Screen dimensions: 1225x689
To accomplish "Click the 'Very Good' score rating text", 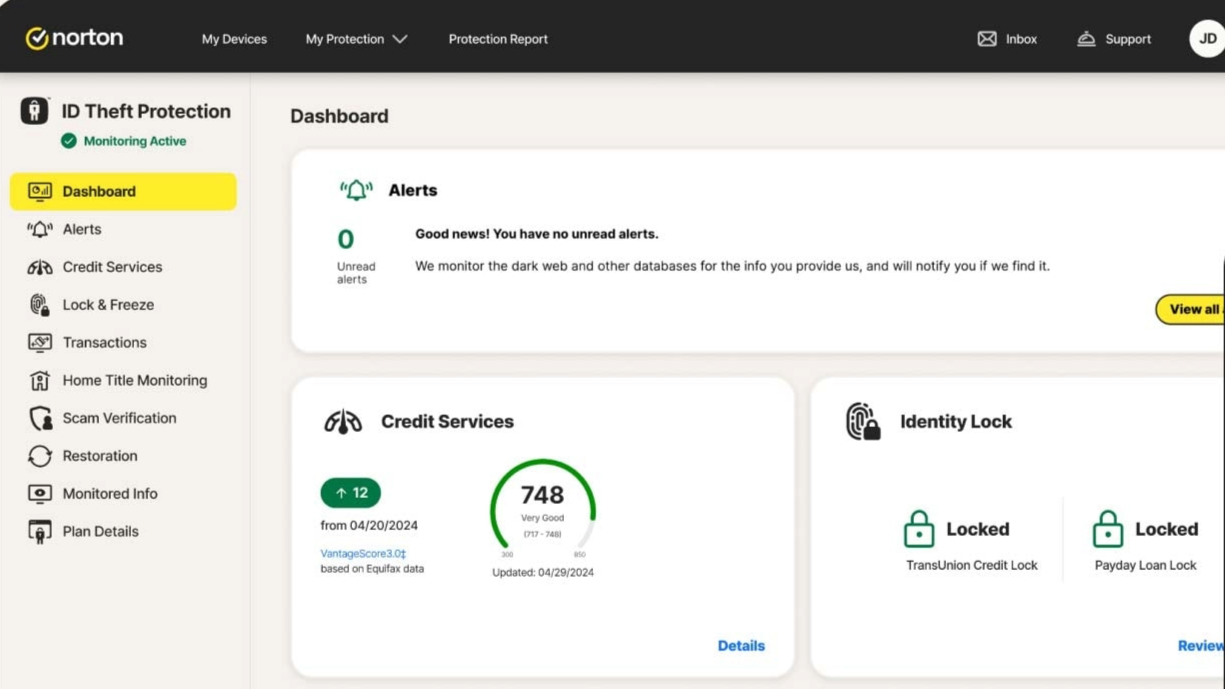I will click(543, 518).
